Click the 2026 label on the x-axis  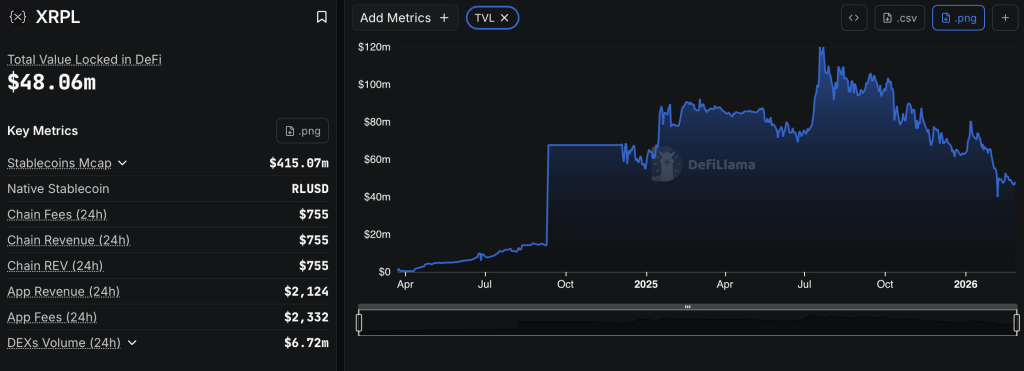[965, 284]
